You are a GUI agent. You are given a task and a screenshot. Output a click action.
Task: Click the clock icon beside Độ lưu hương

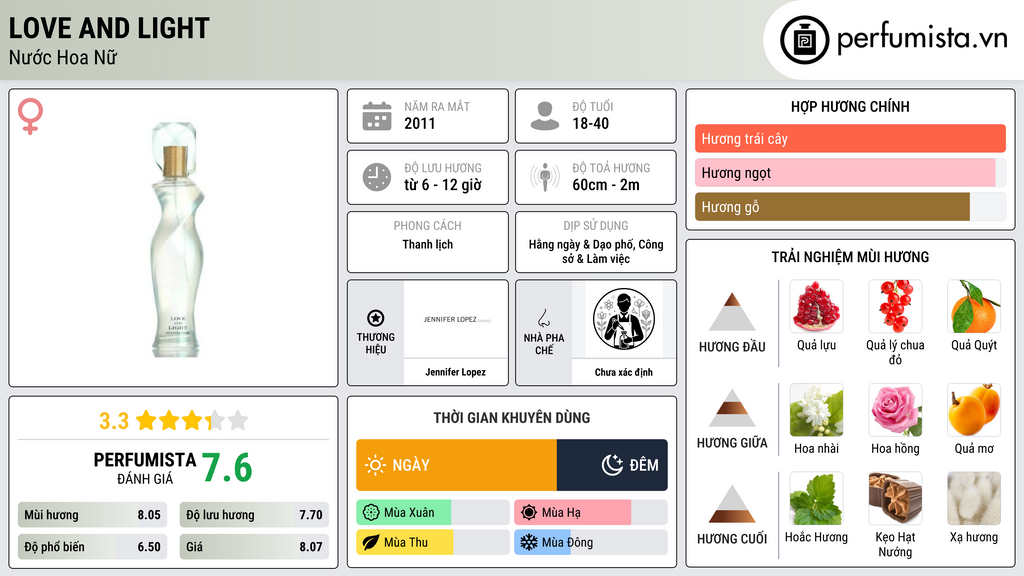coord(377,177)
